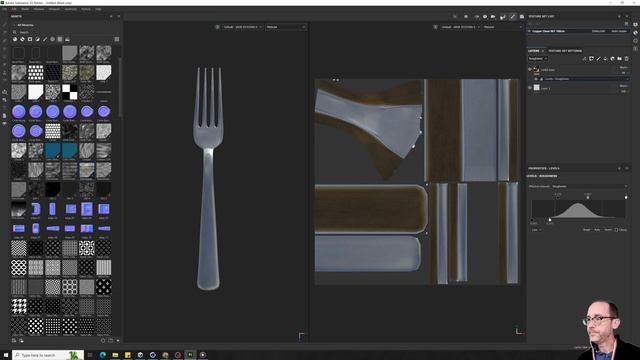Filter assets by Alphas

click(x=52, y=39)
